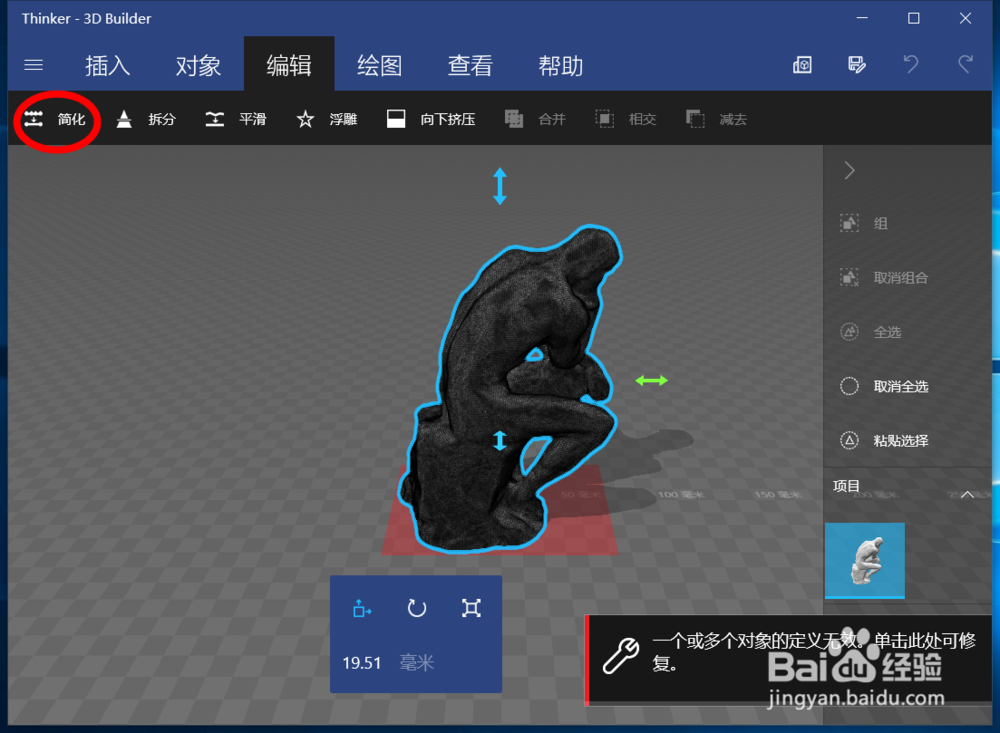Toggle scale mode in the object panel

coord(470,609)
